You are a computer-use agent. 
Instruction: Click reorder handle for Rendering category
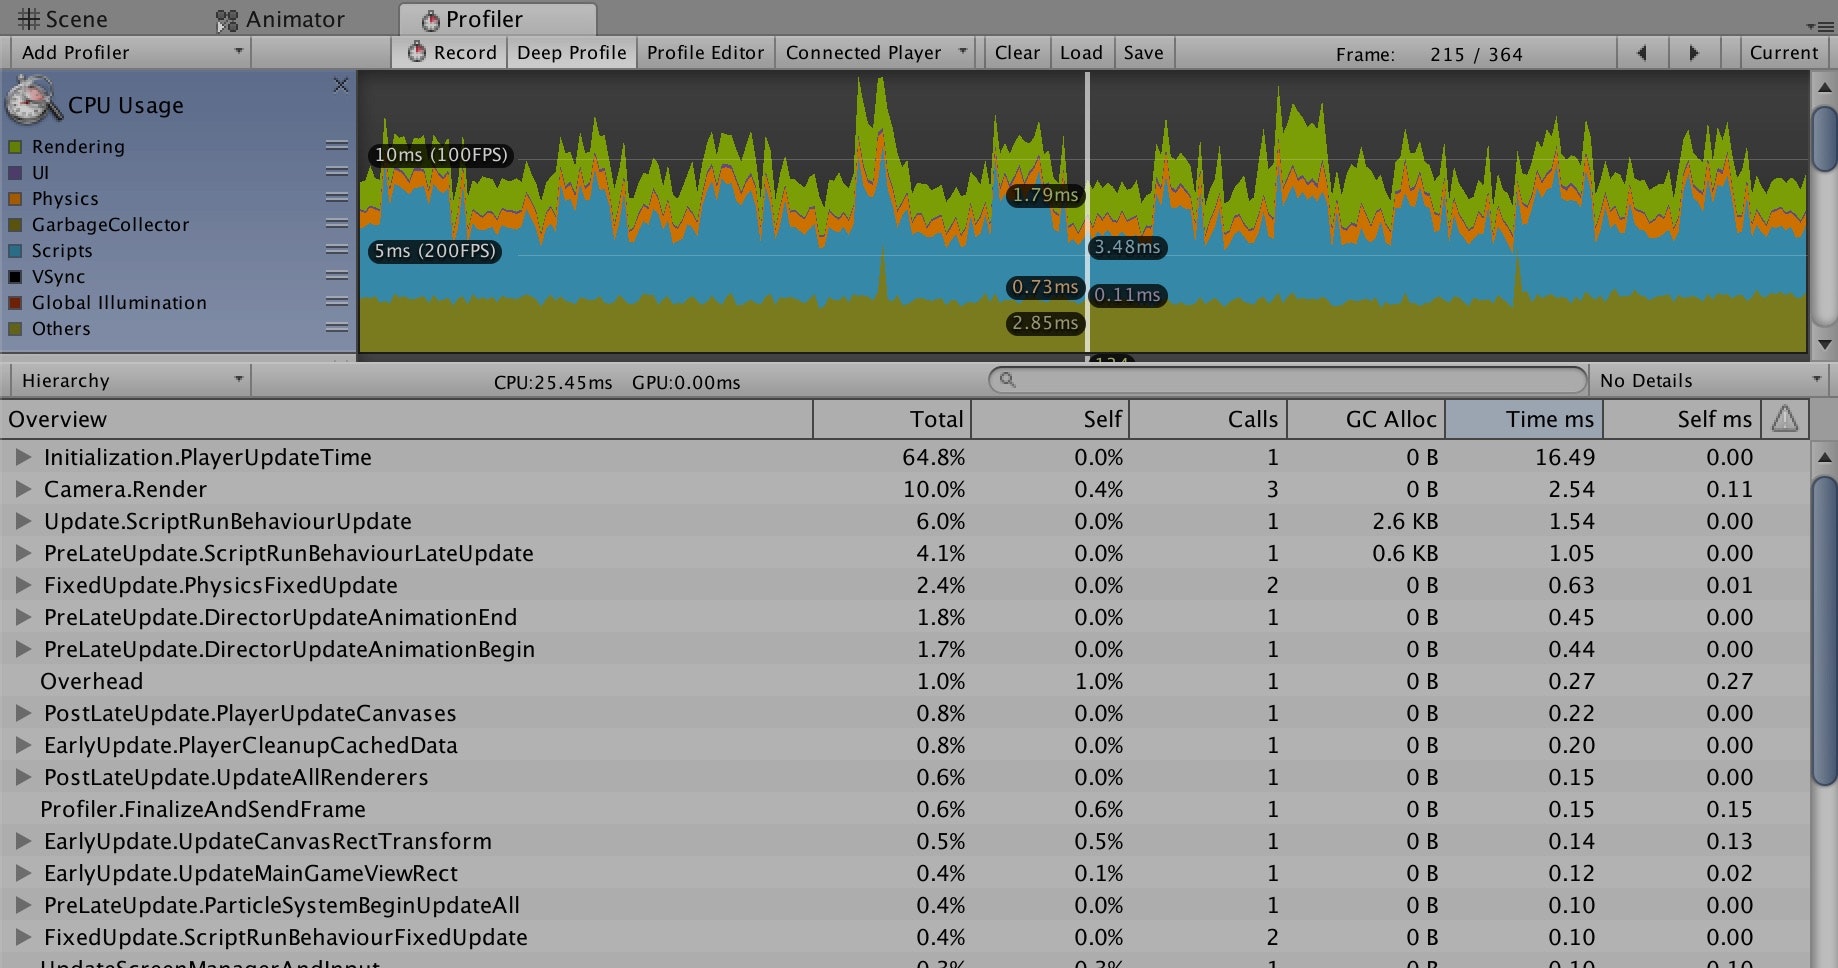click(x=337, y=146)
